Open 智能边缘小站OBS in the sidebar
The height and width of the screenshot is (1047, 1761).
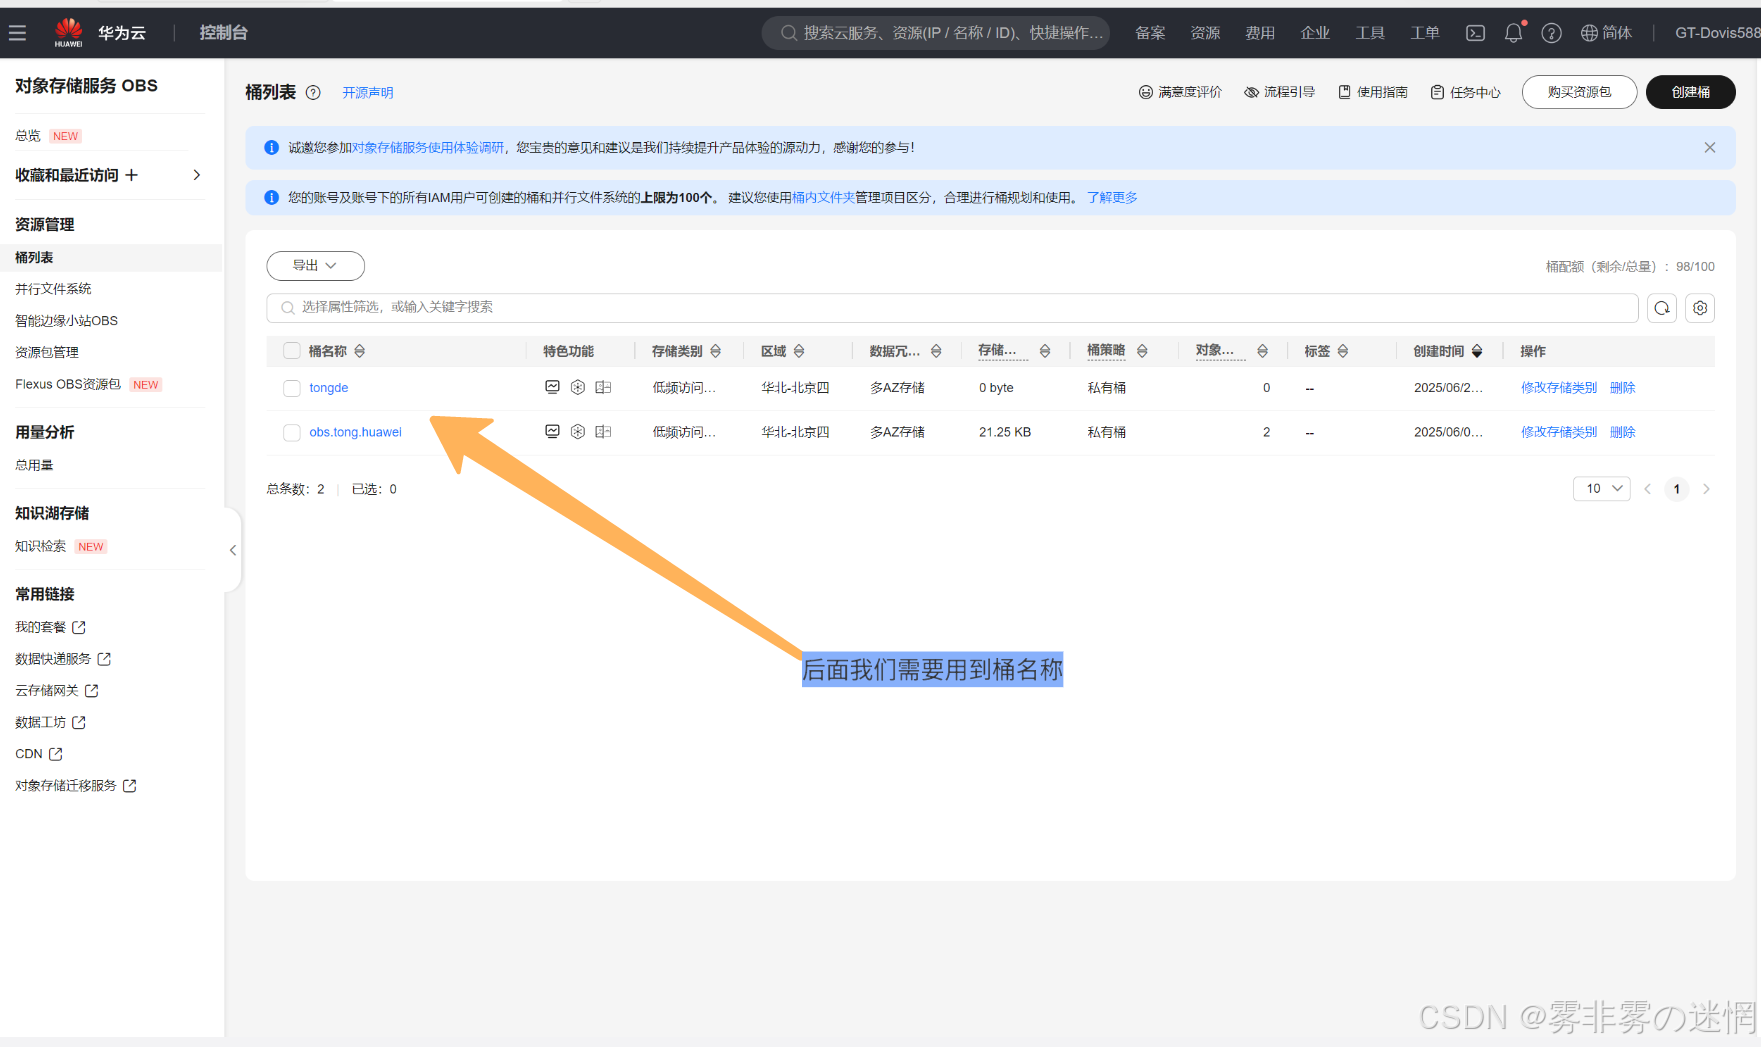pyautogui.click(x=66, y=321)
